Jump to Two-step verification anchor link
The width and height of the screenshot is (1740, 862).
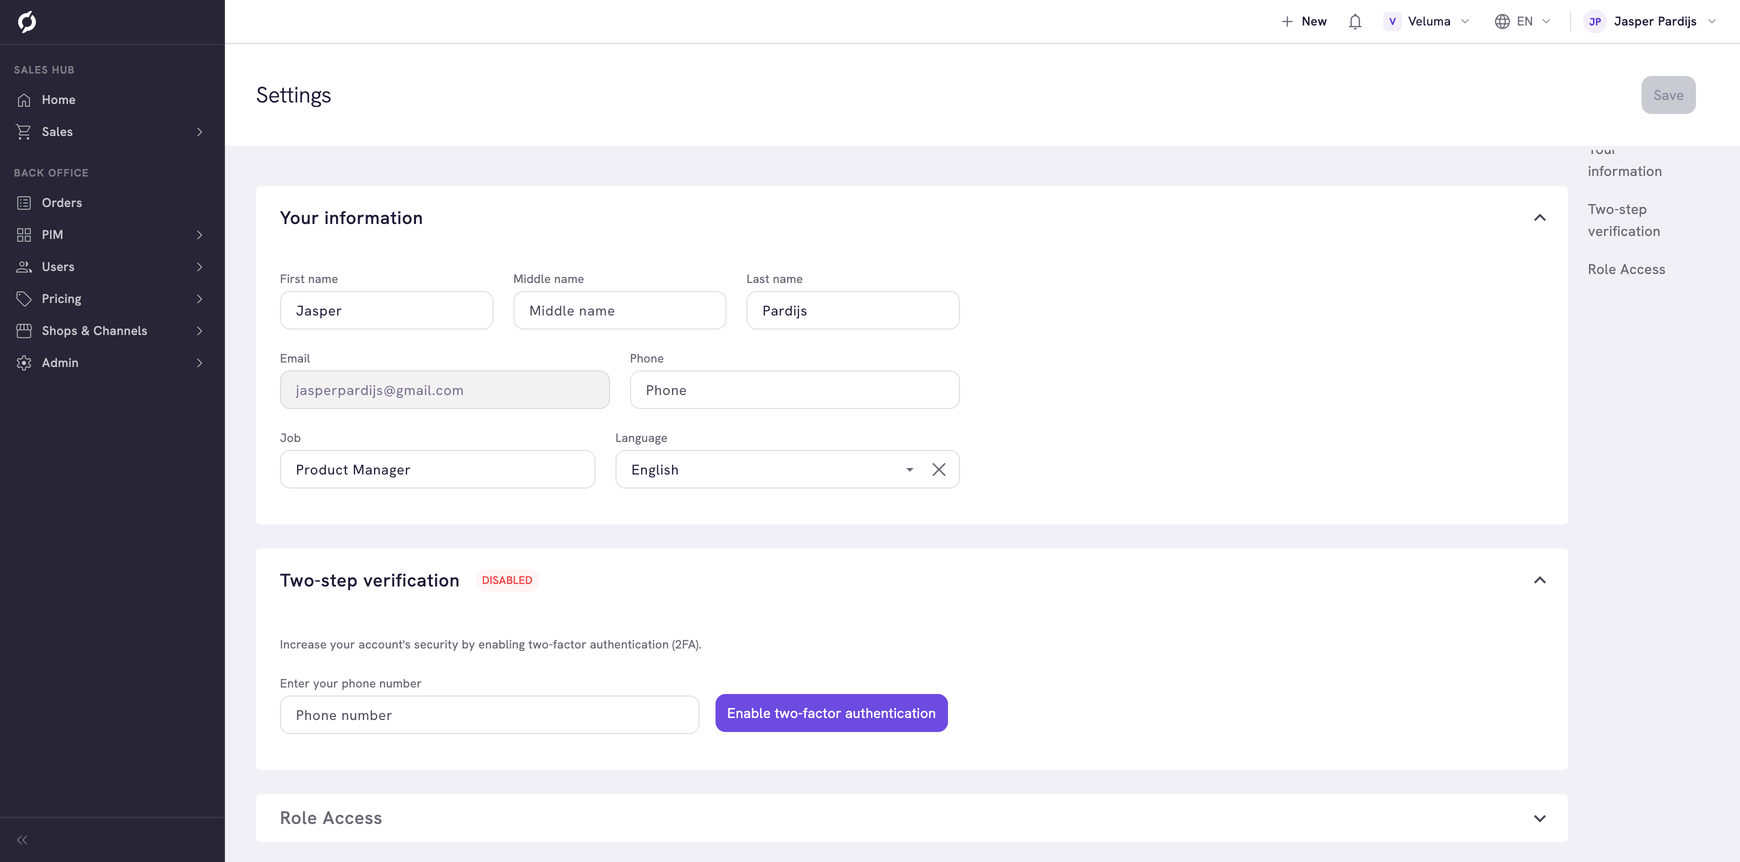1624,220
